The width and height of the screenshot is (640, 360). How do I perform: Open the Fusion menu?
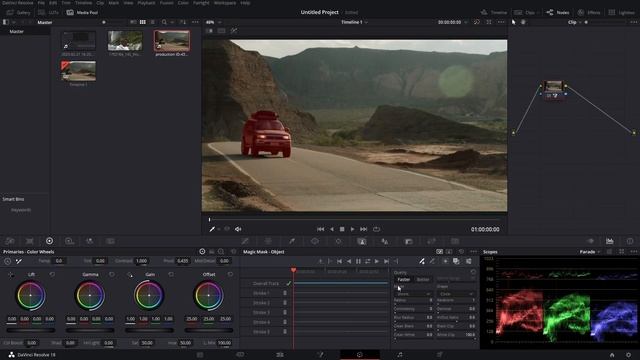coord(167,3)
